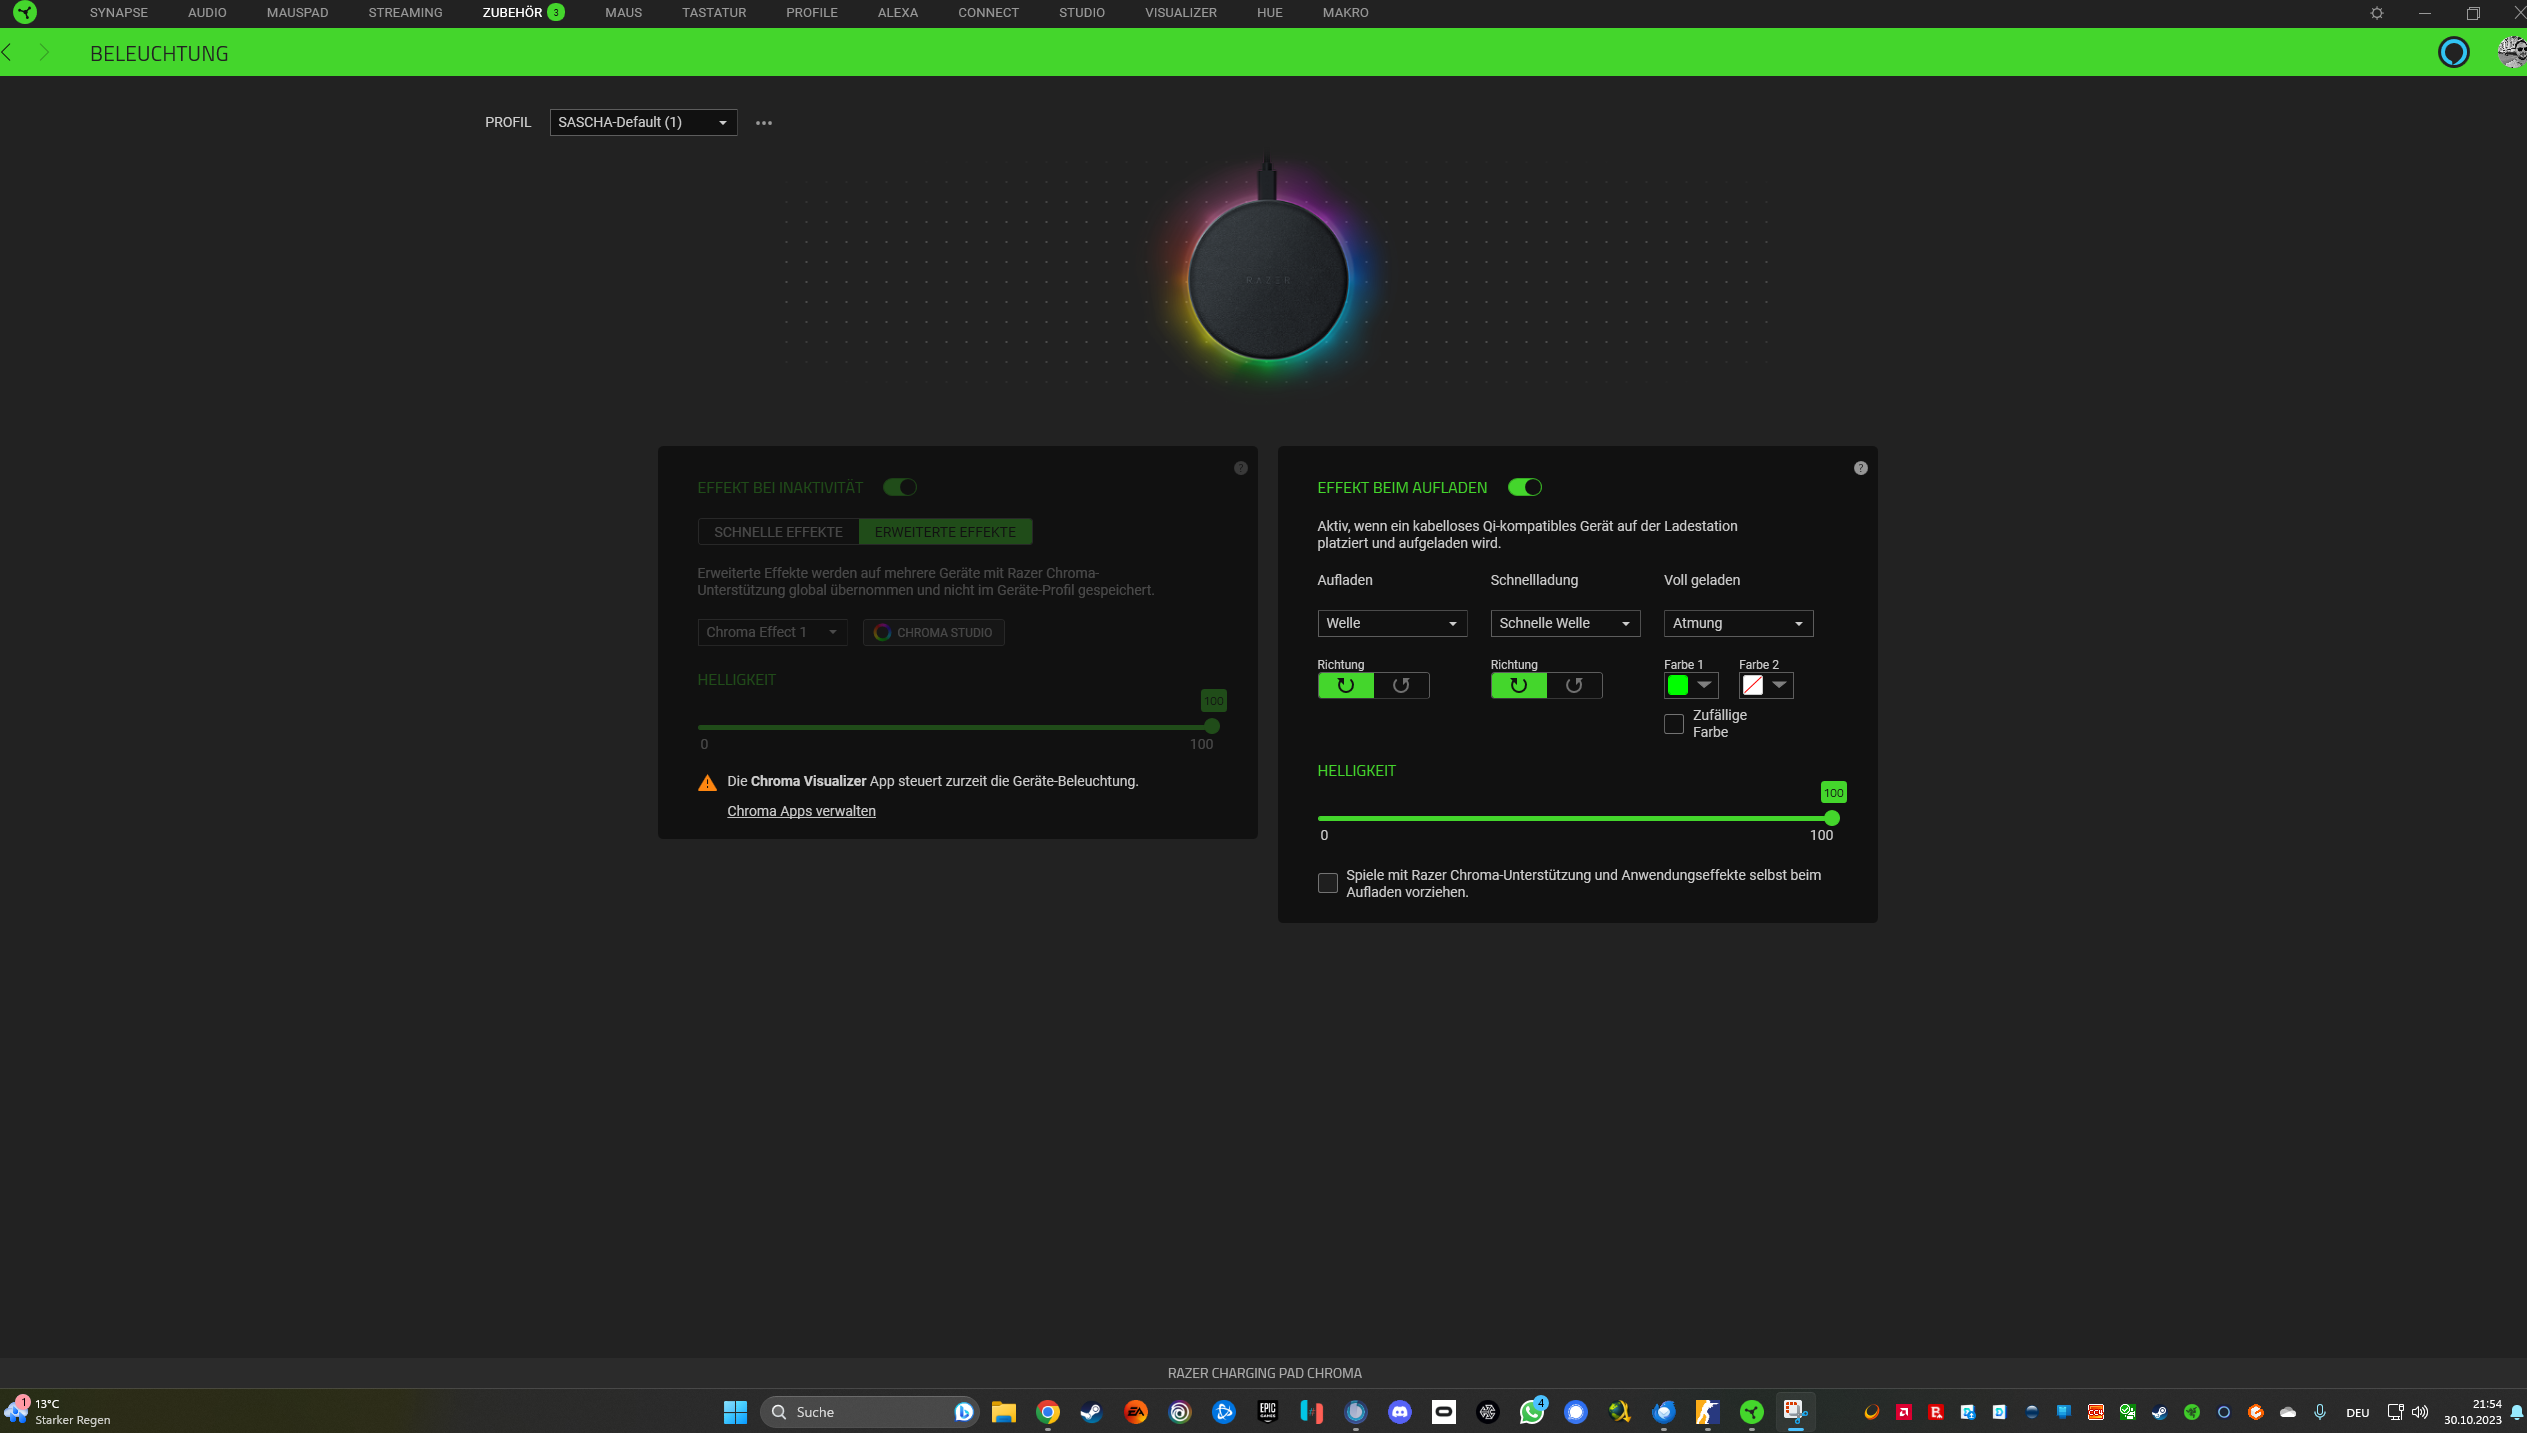Open Google Chrome from the taskbar
This screenshot has width=2527, height=1433.
point(1047,1412)
